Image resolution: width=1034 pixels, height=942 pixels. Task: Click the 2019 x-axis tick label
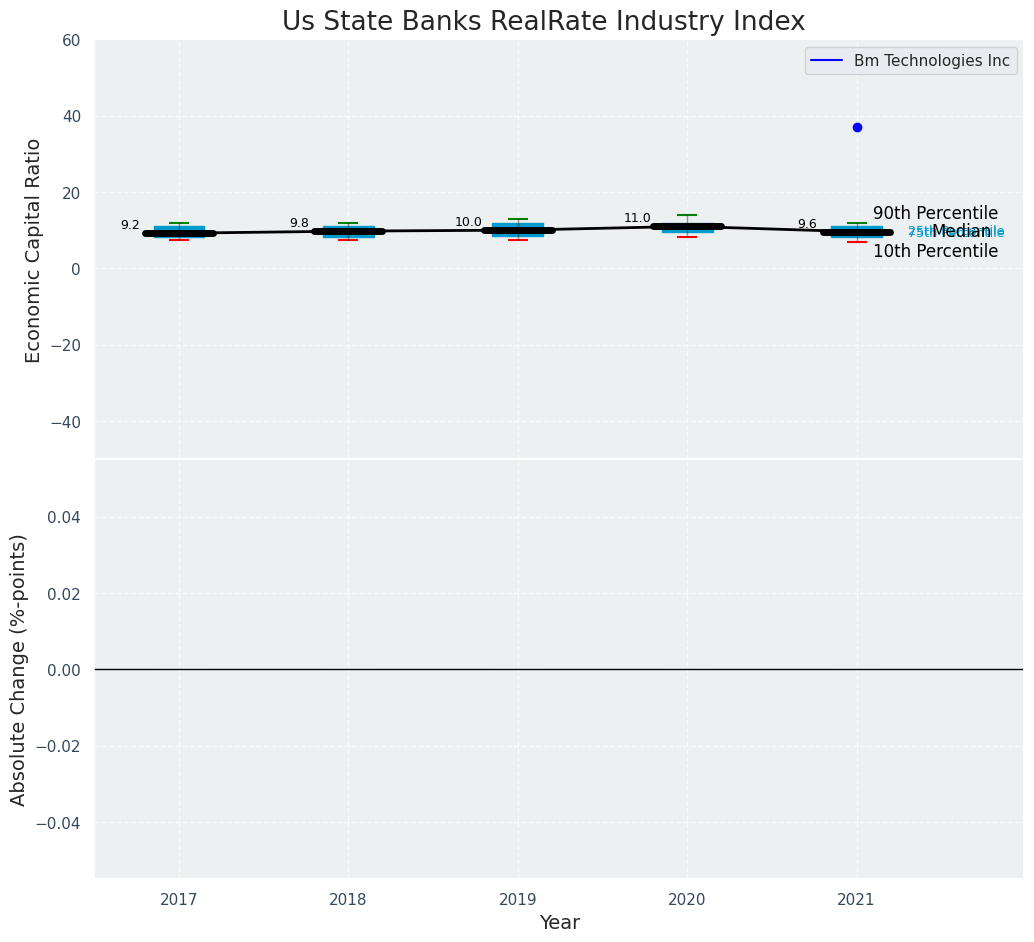click(518, 900)
